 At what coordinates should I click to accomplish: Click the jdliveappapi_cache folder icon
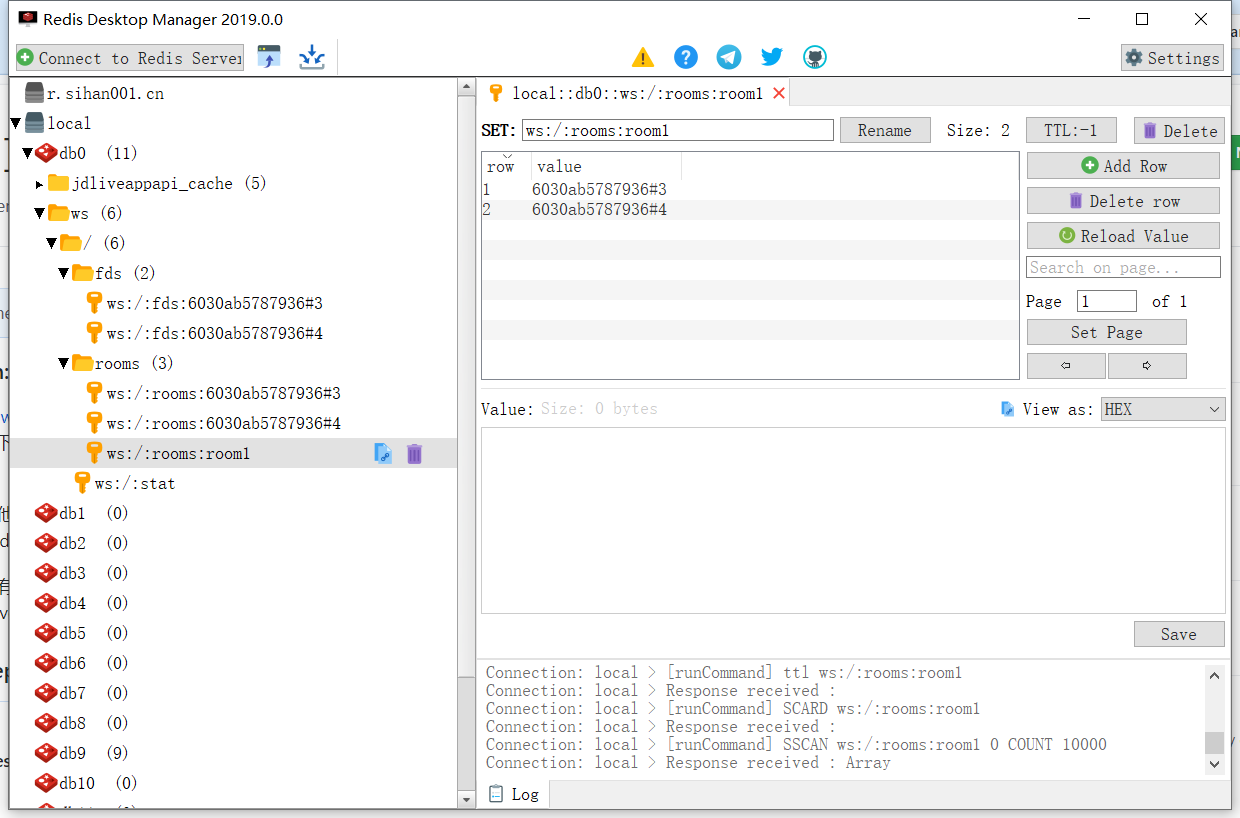(x=58, y=184)
